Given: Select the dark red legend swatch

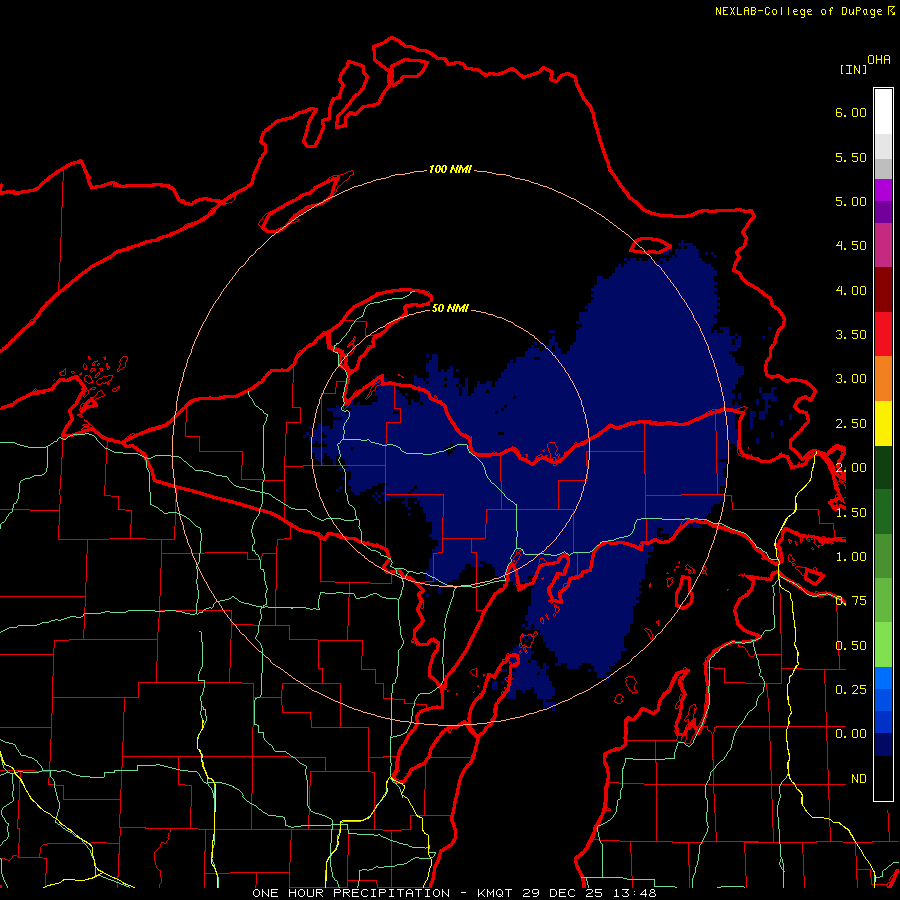Looking at the screenshot, I should coord(883,290).
